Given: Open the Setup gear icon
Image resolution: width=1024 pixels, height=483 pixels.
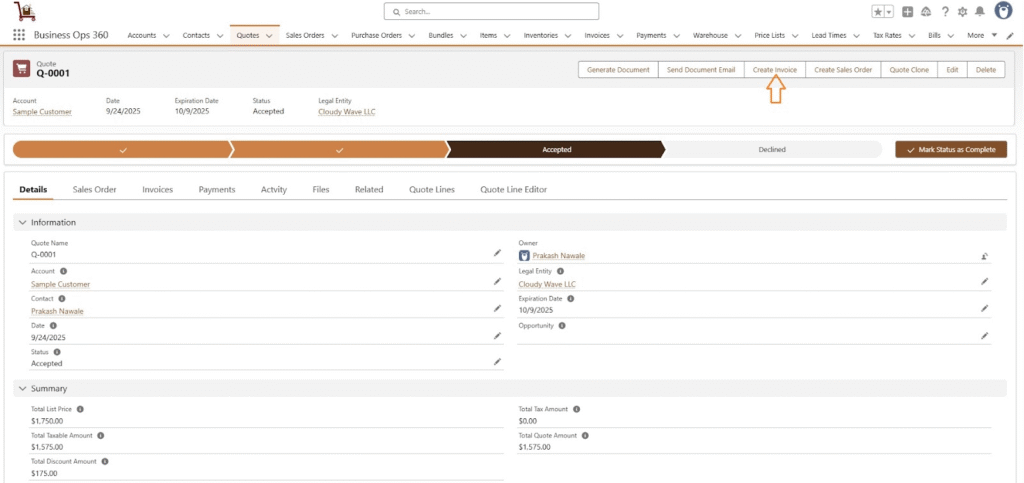Looking at the screenshot, I should click(x=963, y=12).
